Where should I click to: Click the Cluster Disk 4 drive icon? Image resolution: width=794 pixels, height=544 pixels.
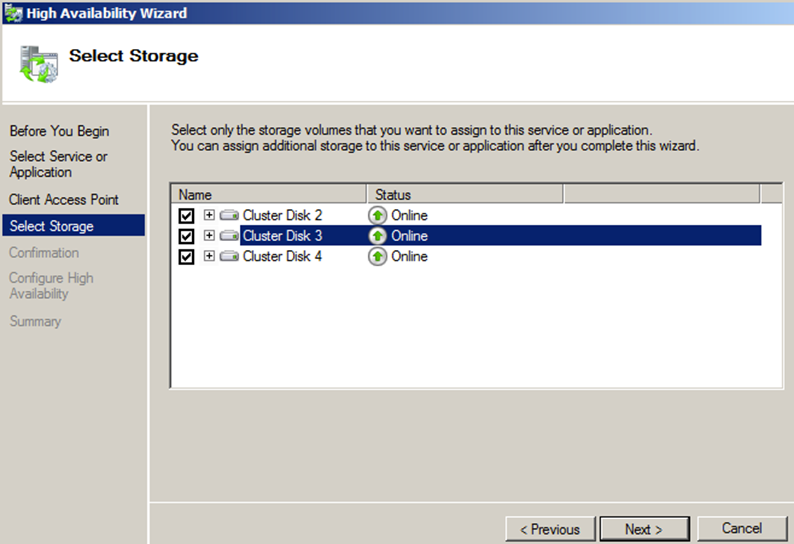(x=230, y=257)
